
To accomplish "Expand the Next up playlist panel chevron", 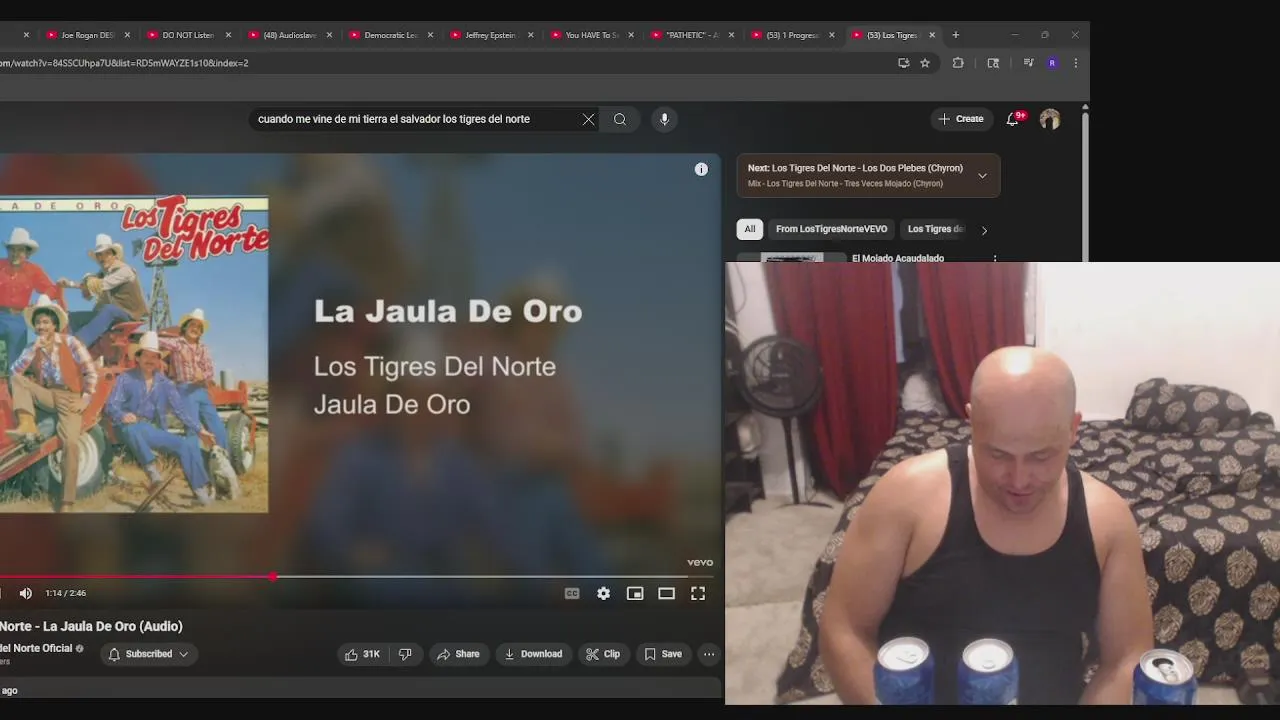I will point(982,176).
